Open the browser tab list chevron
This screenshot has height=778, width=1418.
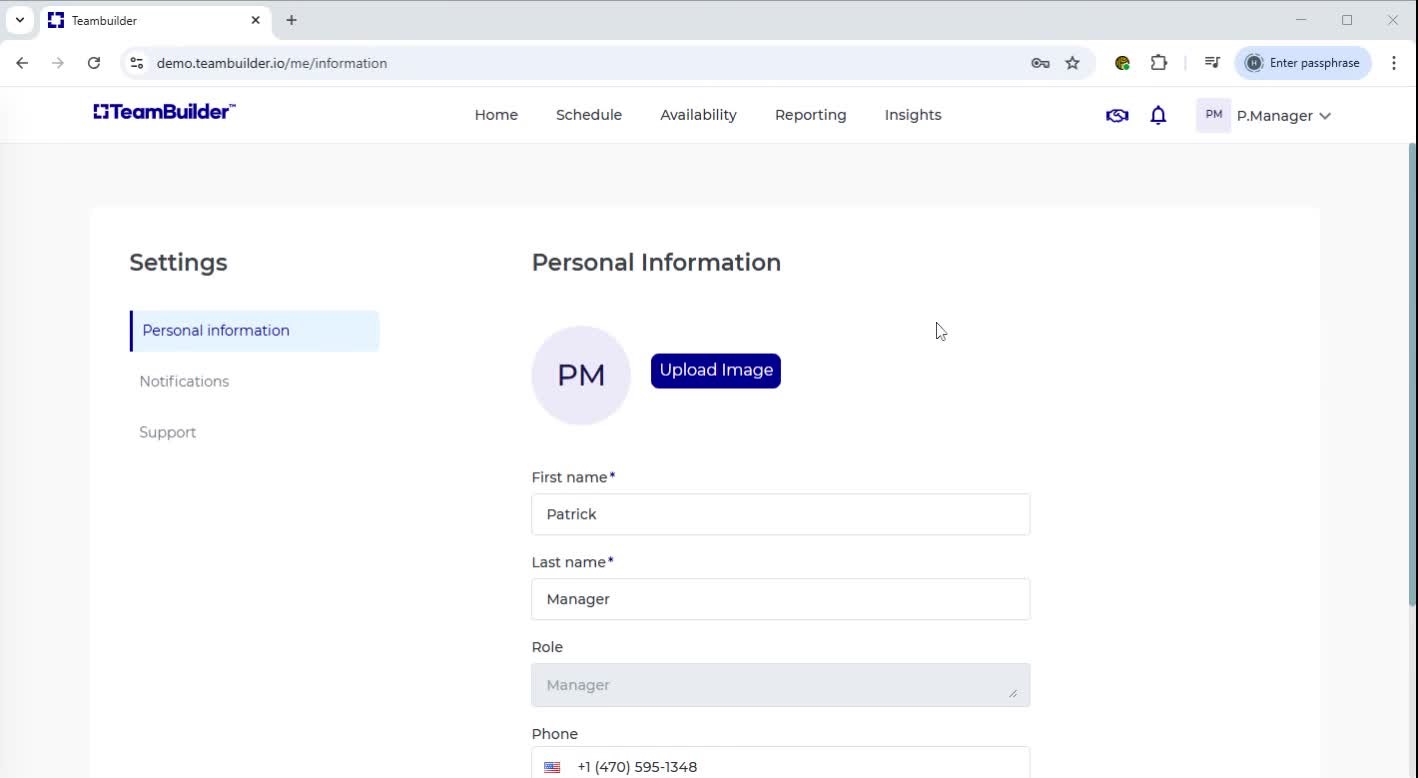click(19, 20)
